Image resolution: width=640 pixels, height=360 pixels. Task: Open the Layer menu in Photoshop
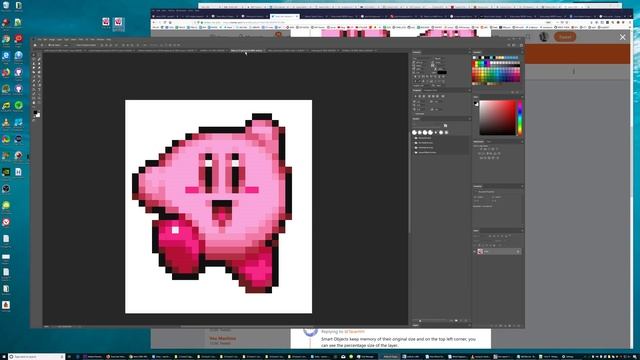(x=60, y=40)
